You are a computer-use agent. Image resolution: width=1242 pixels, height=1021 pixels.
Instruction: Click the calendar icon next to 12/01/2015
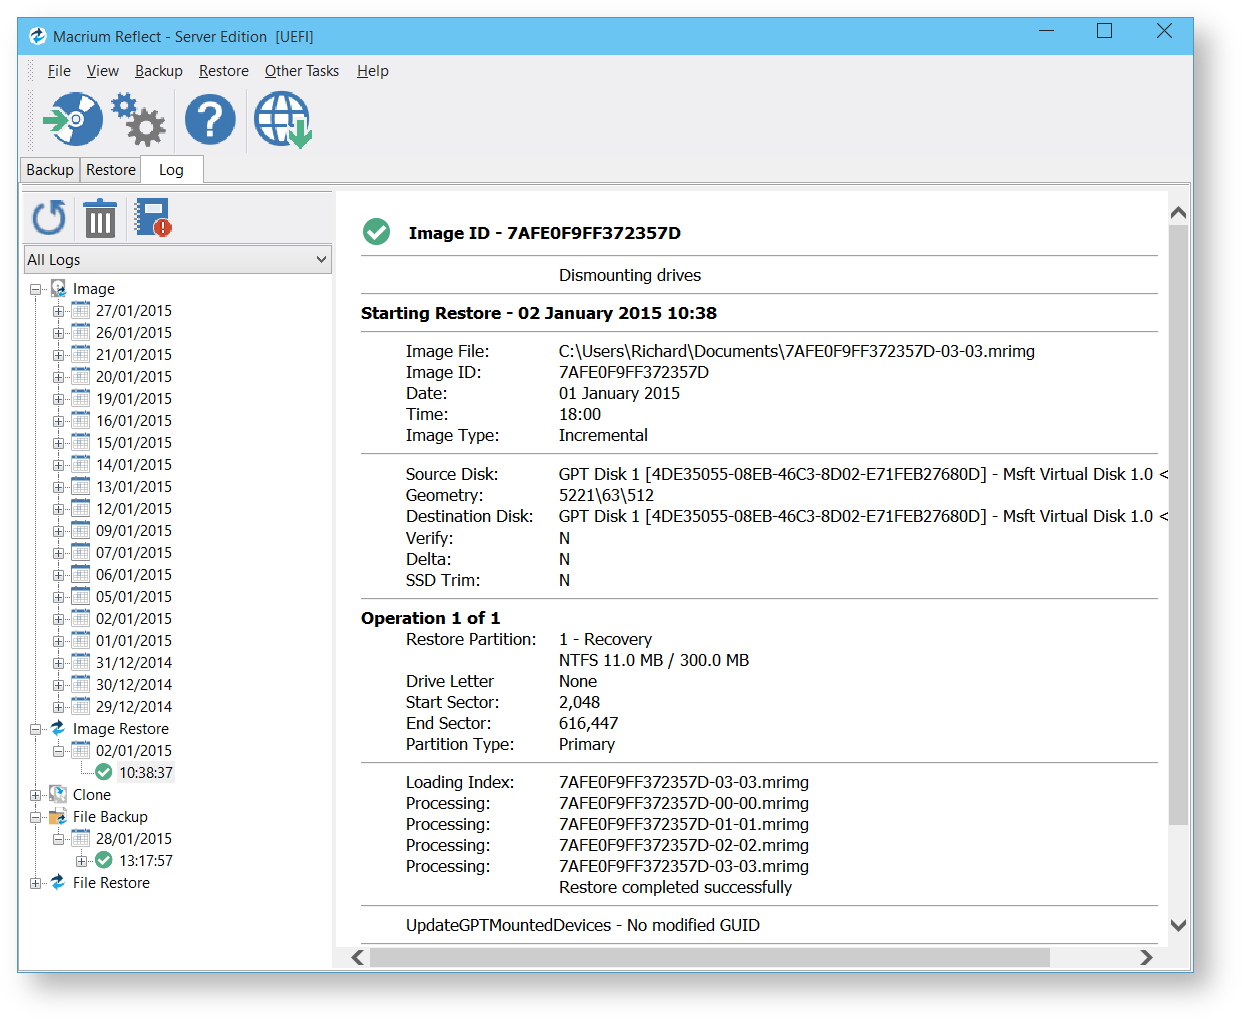81,508
